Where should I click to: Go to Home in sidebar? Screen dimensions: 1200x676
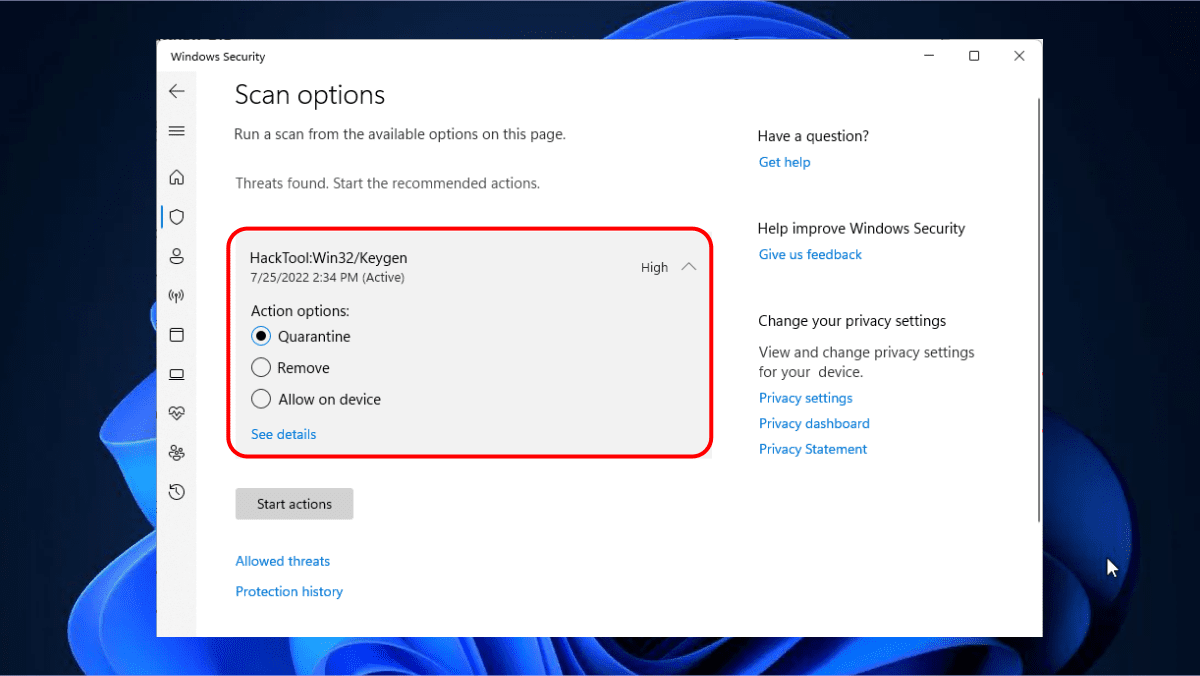click(x=177, y=177)
